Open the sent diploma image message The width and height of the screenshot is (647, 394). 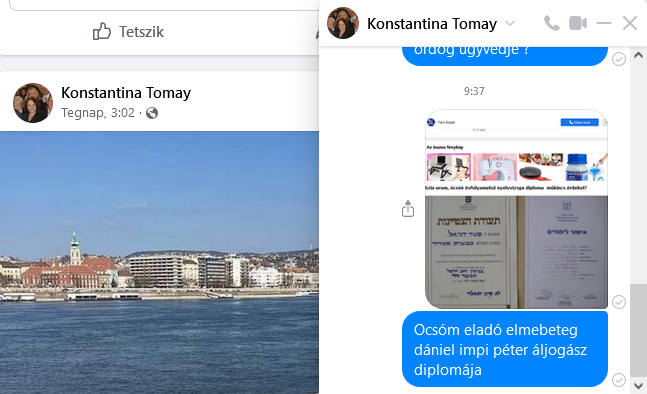point(516,209)
